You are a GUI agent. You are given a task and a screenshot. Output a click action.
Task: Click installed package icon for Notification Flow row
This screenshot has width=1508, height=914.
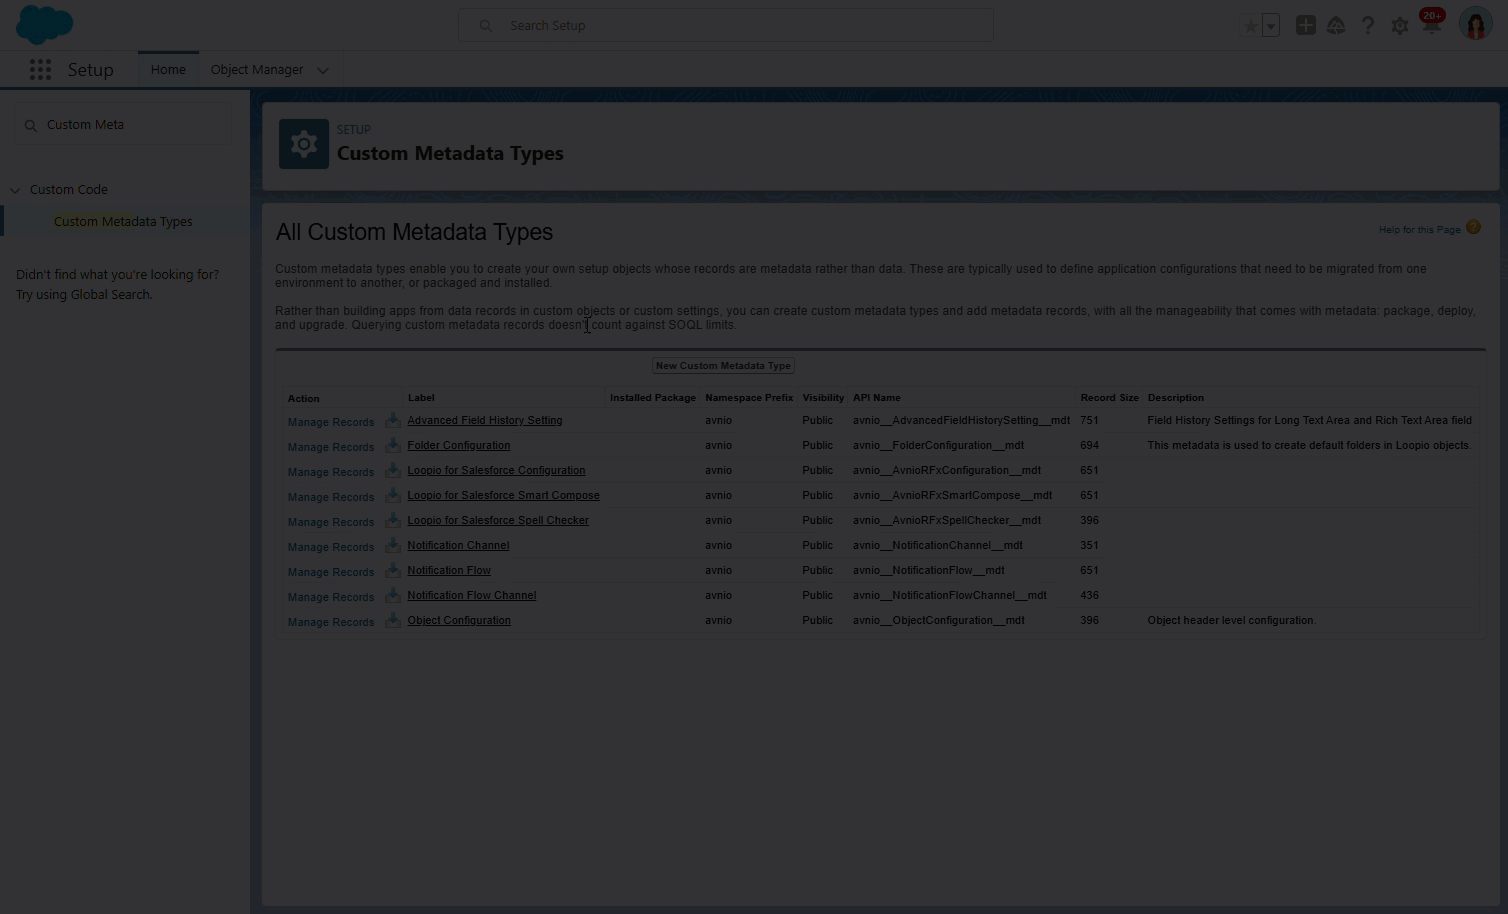coord(393,570)
